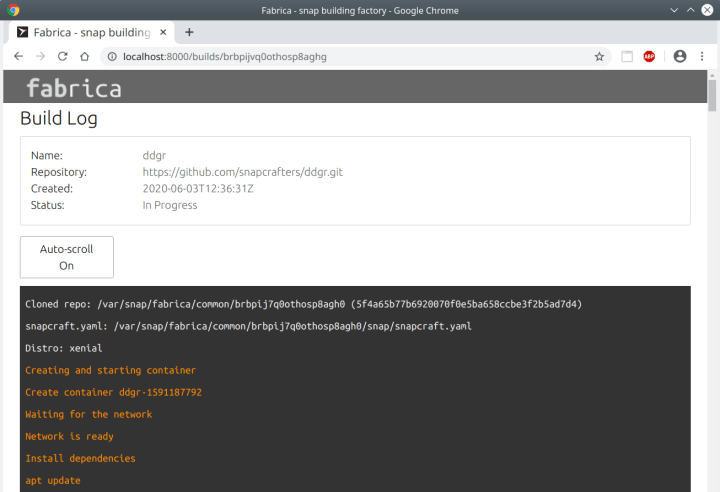This screenshot has height=492, width=720.
Task: Open the browser home page icon
Action: click(x=84, y=57)
